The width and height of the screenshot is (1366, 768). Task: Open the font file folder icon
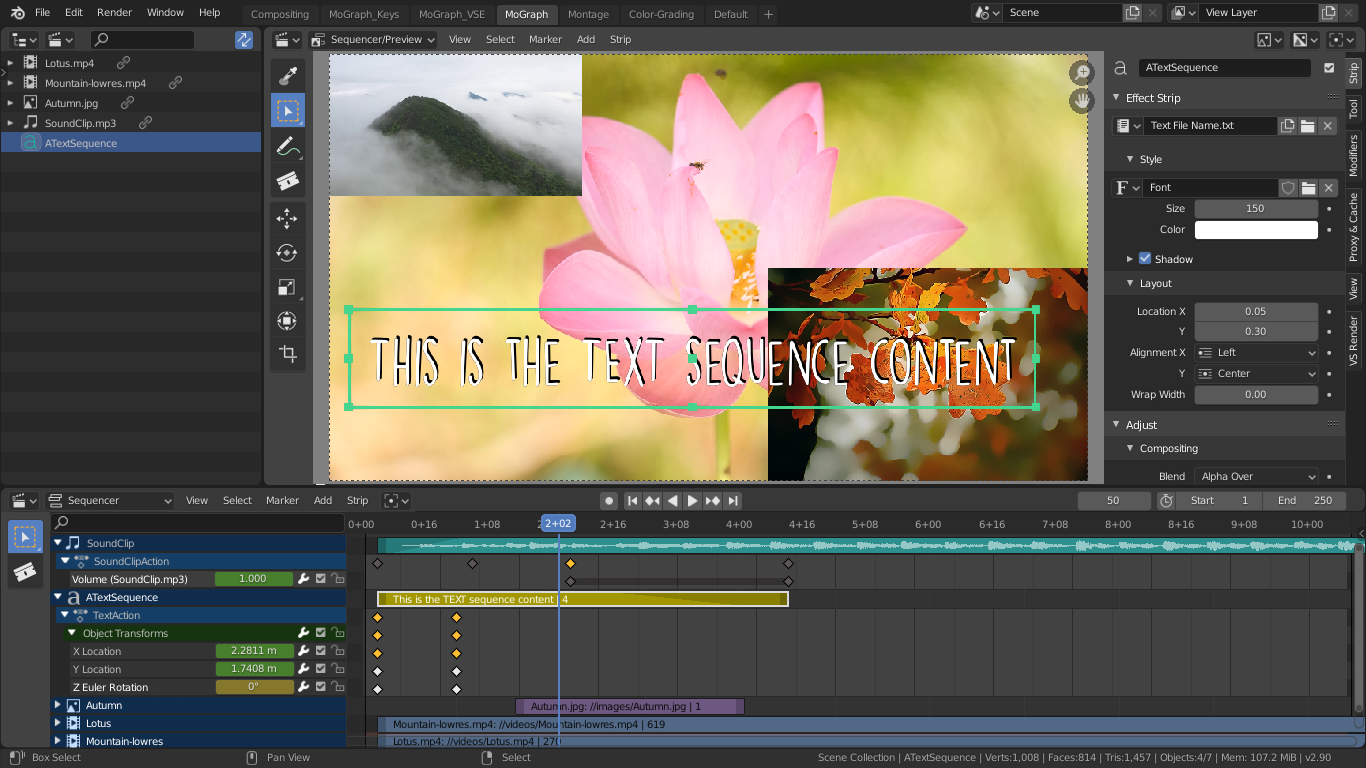(x=1308, y=188)
